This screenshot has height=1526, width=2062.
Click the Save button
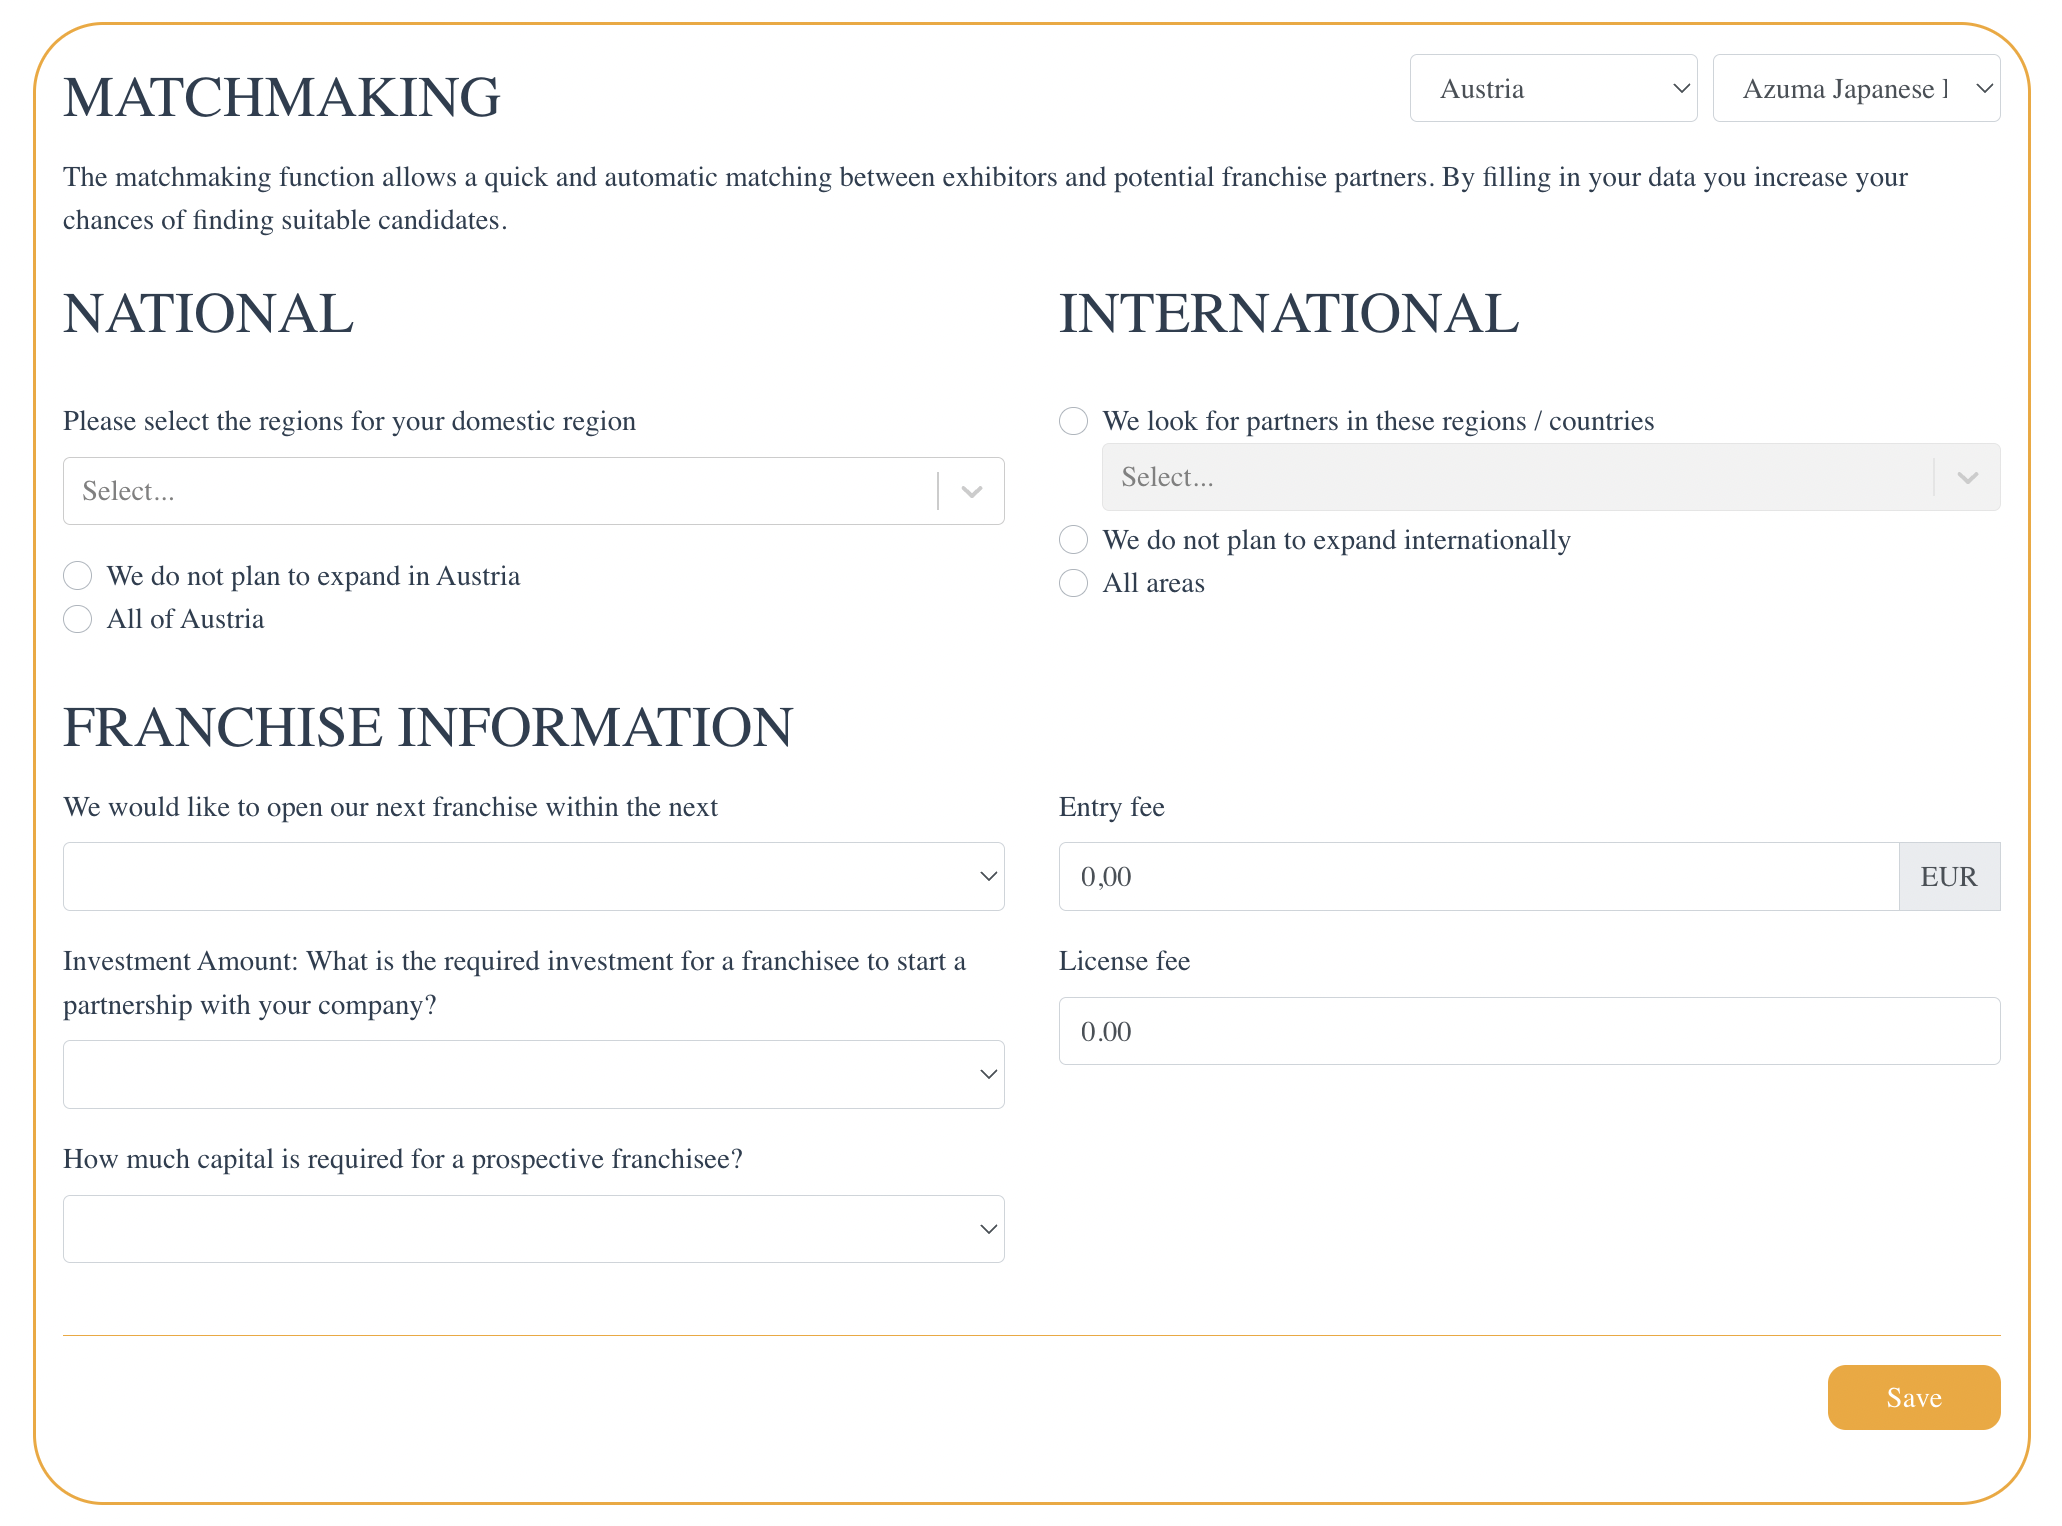click(x=1913, y=1397)
